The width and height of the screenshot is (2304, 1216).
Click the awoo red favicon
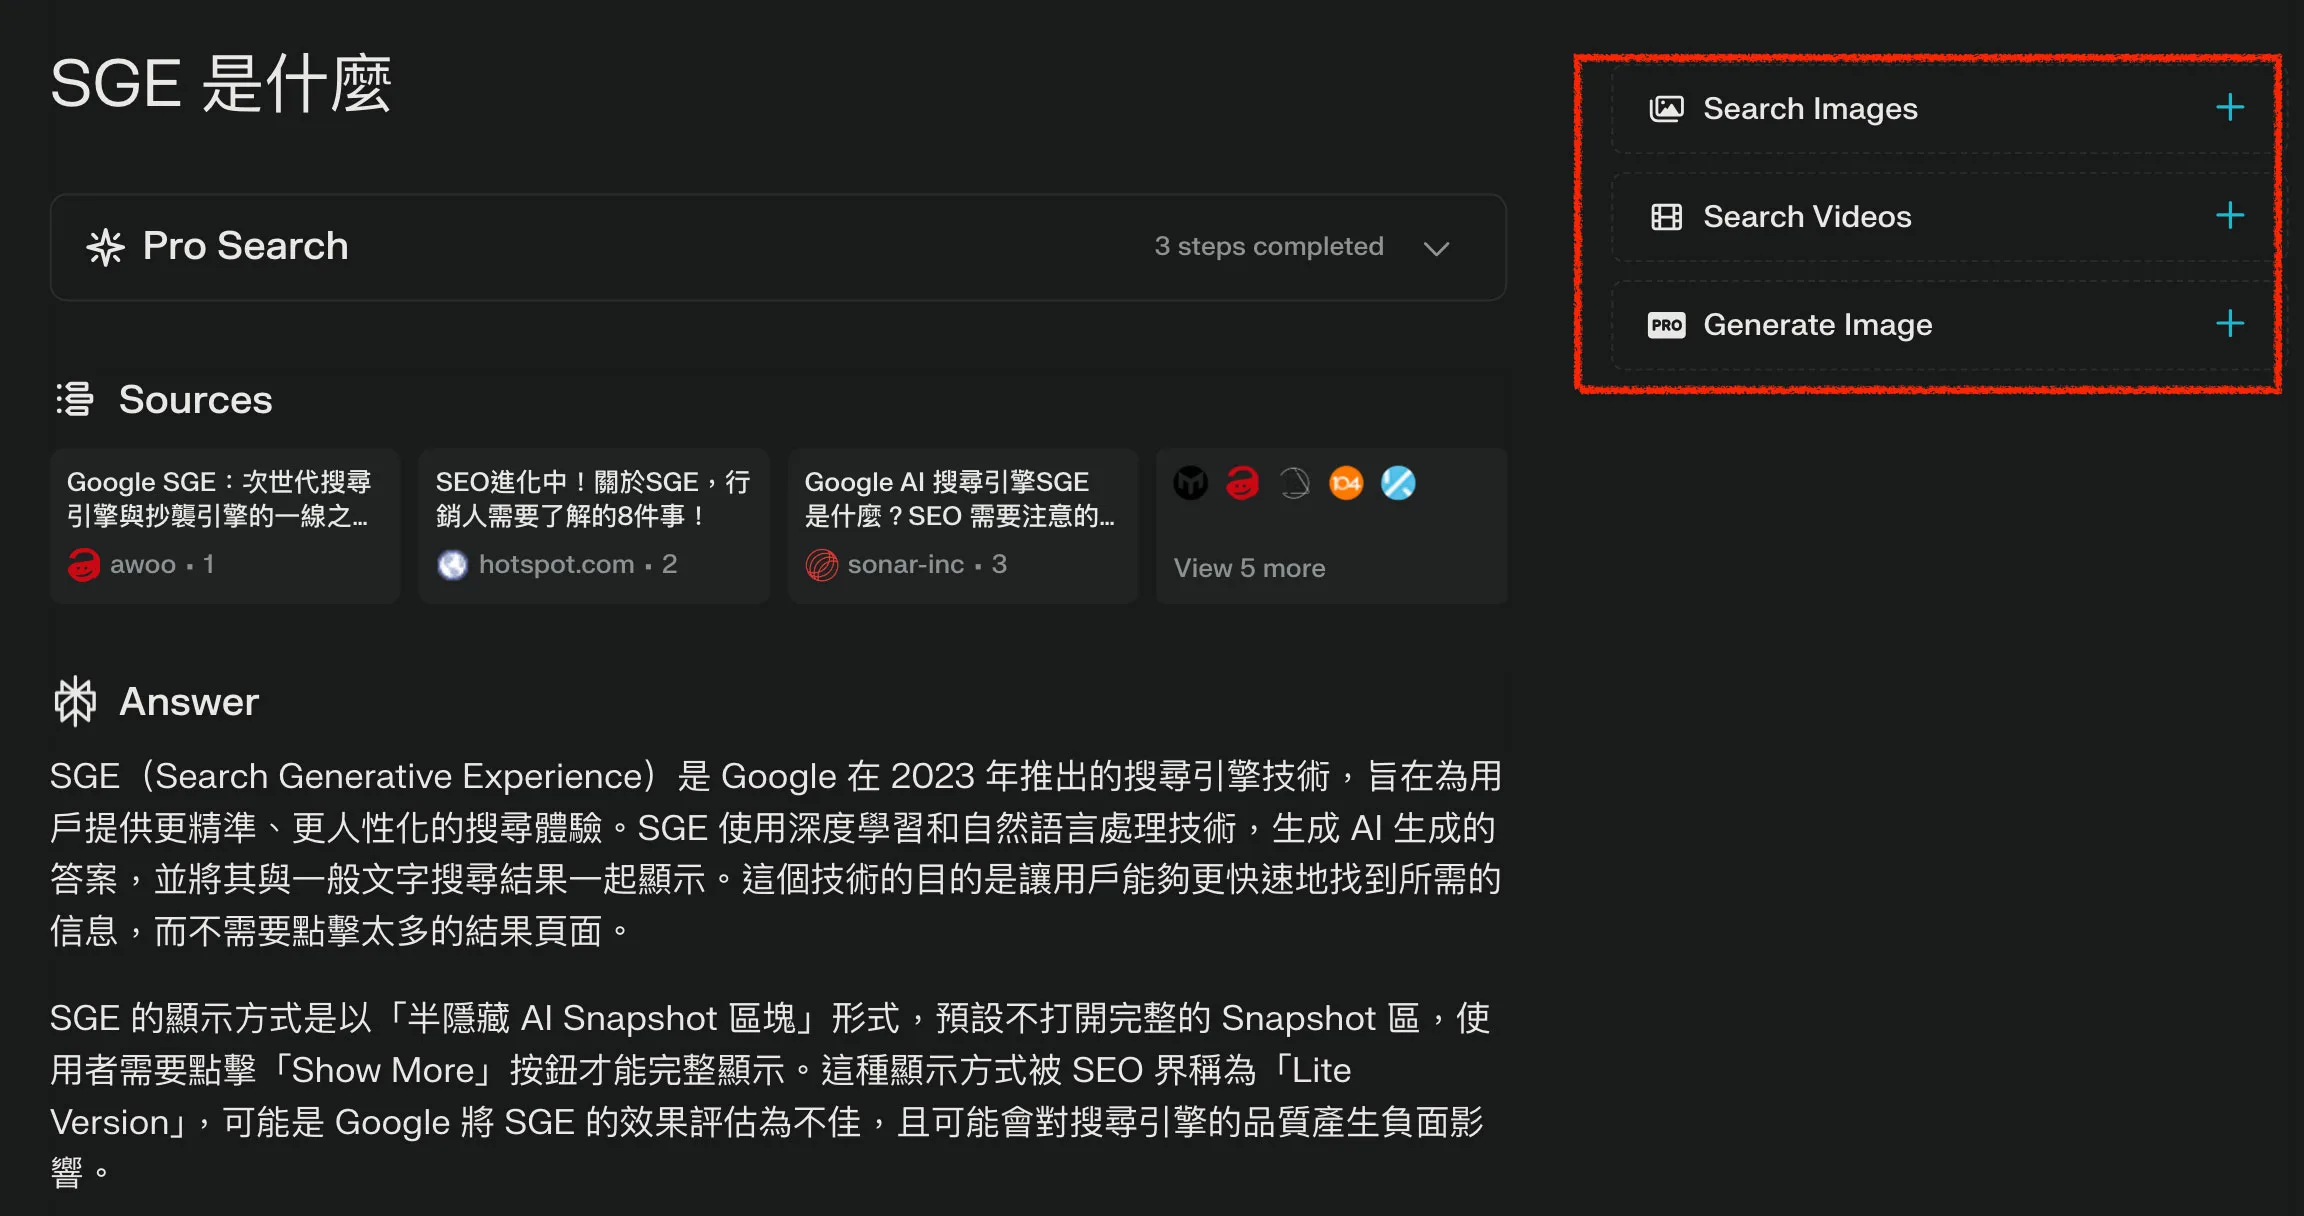tap(83, 565)
